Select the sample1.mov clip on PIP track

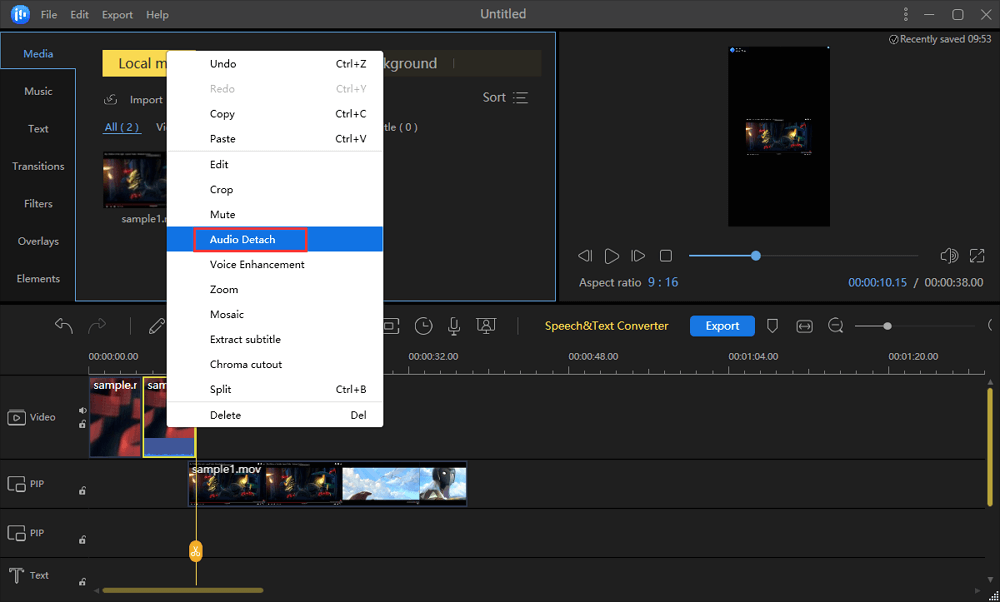click(328, 484)
